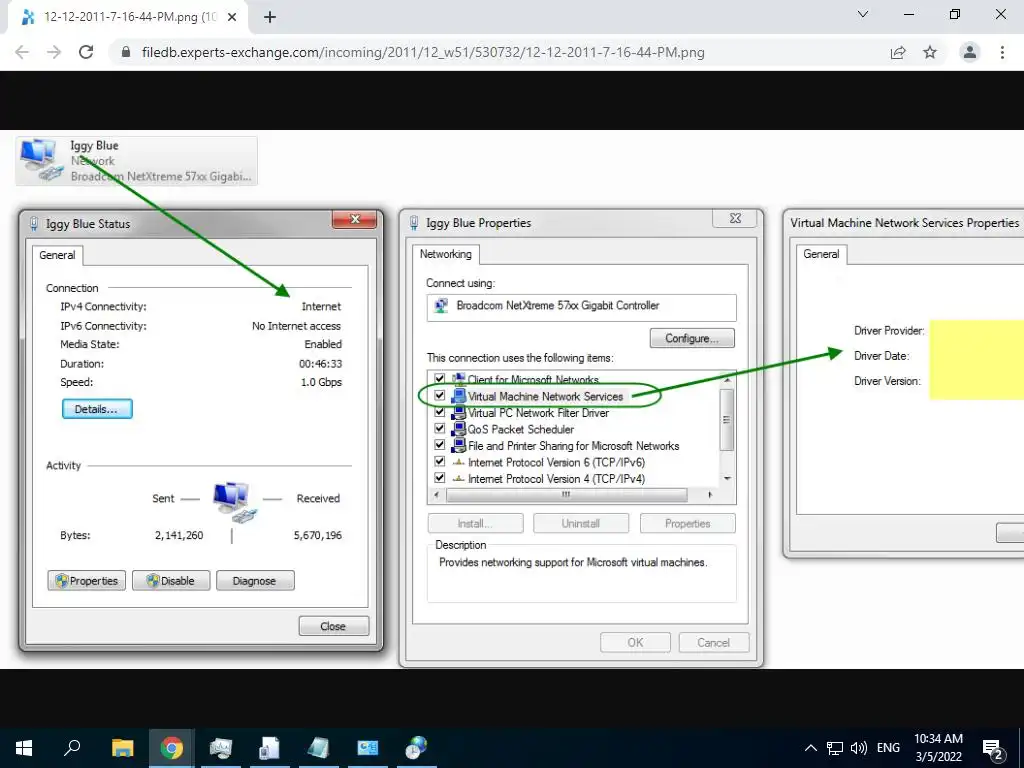This screenshot has height=768, width=1024.
Task: Select File and Printer Sharing item icon
Action: 458,445
